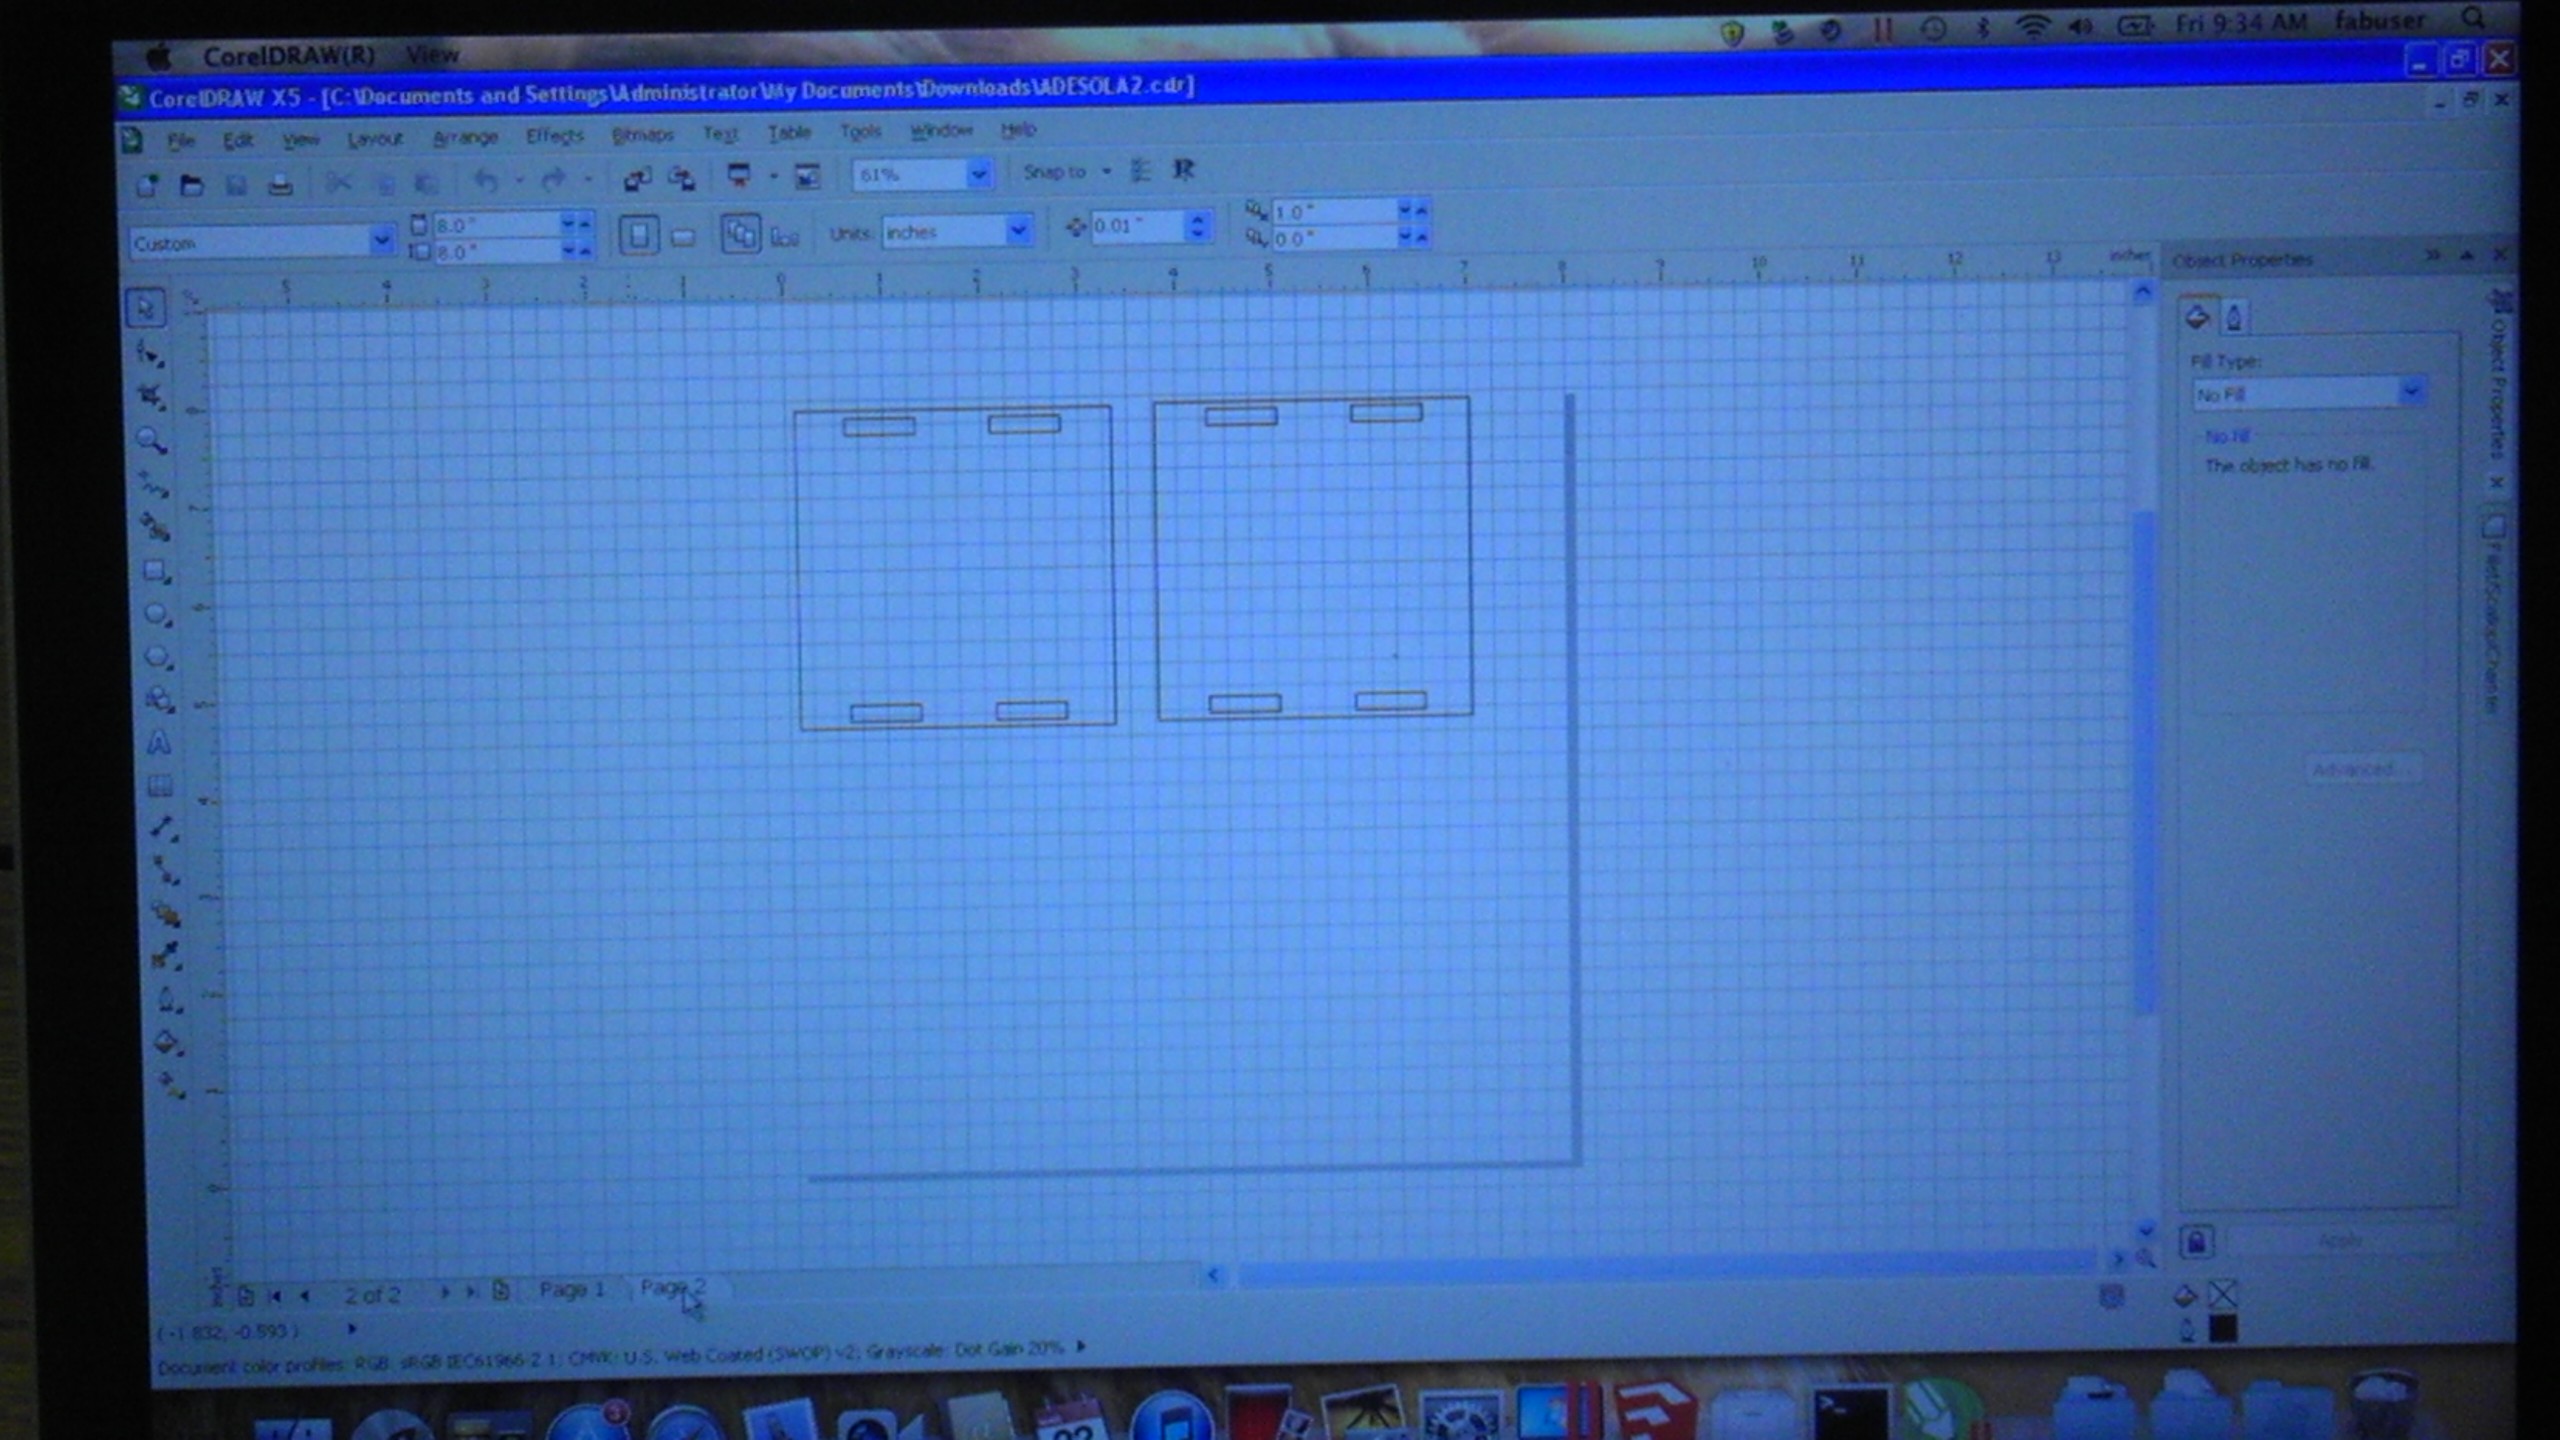Click the Print icon in toolbar
The width and height of the screenshot is (2560, 1440).
coord(280,184)
